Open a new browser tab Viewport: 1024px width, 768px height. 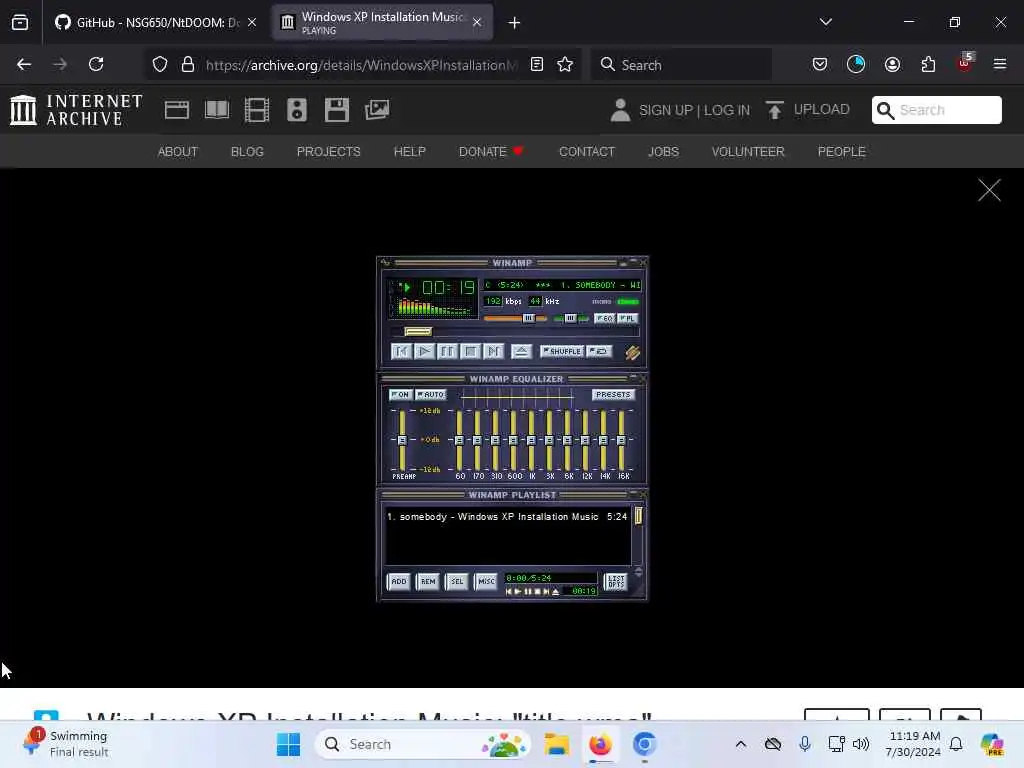click(x=514, y=23)
